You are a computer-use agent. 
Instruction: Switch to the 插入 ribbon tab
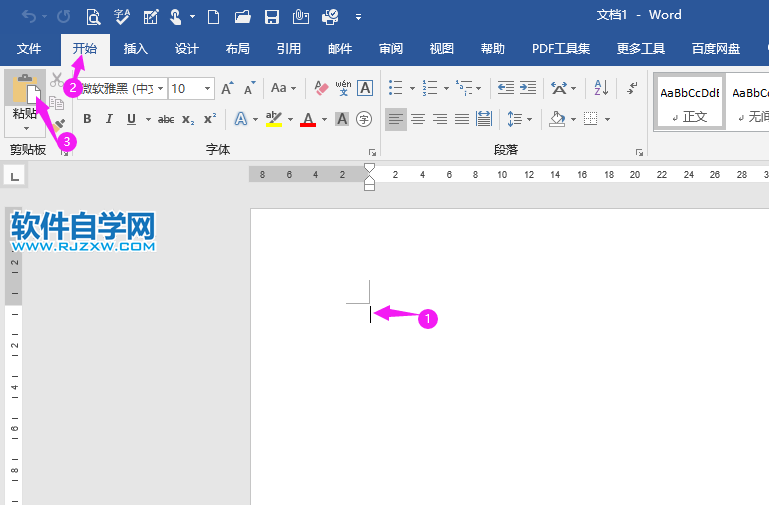coord(135,48)
